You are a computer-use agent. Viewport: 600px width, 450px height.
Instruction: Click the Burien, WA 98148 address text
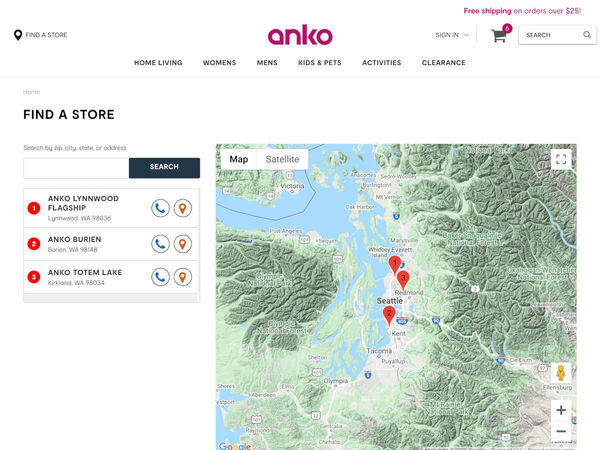point(72,249)
